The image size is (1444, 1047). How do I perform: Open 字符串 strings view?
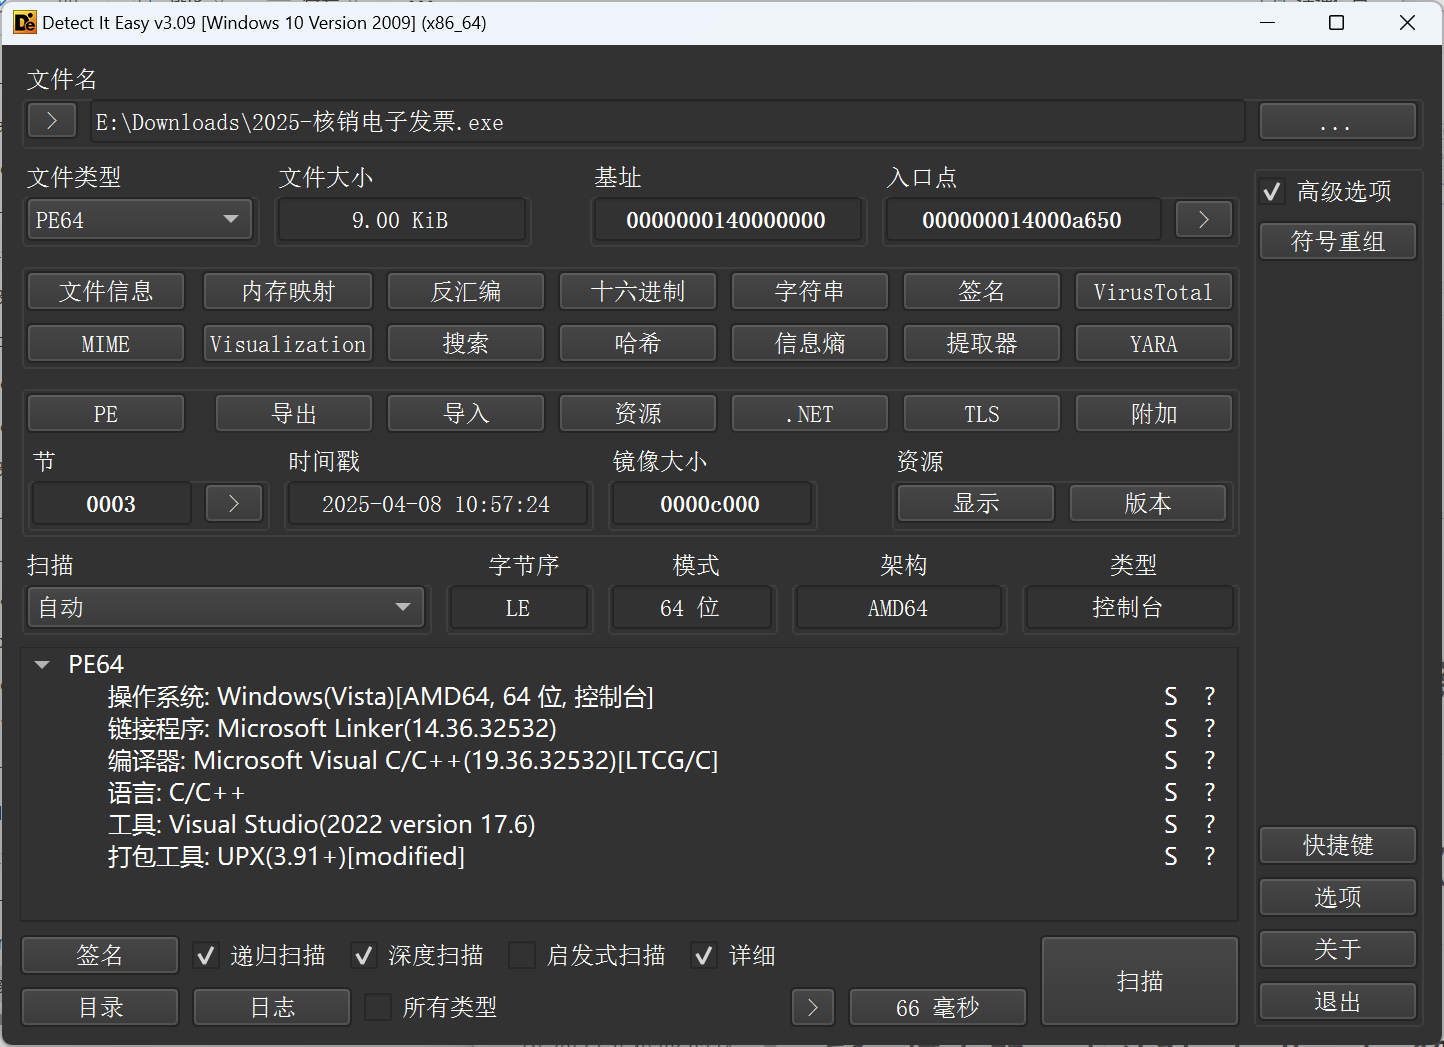810,291
